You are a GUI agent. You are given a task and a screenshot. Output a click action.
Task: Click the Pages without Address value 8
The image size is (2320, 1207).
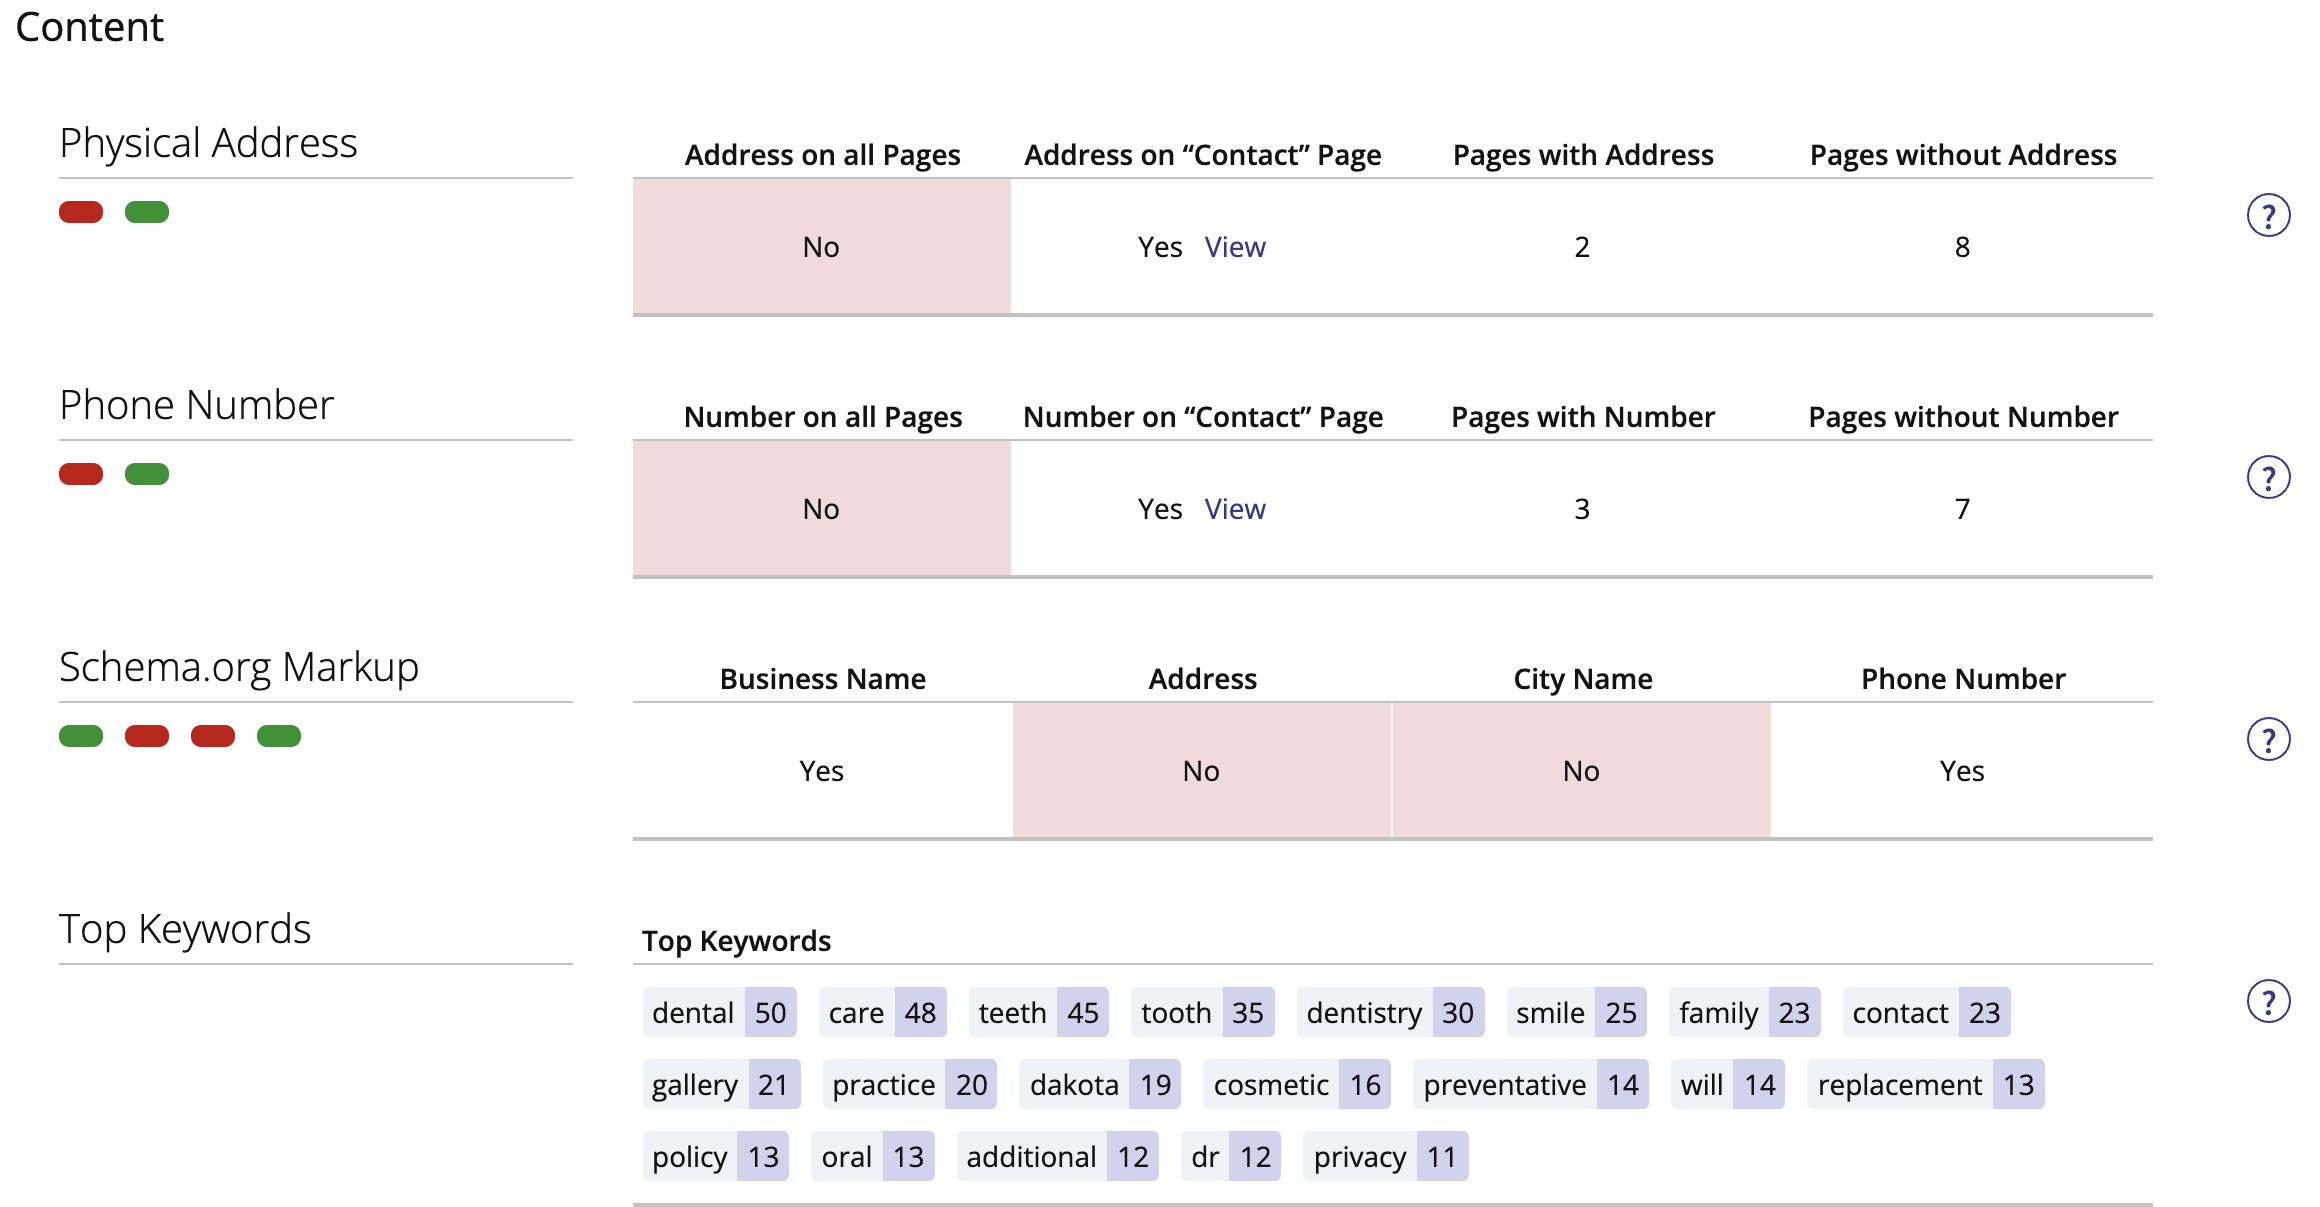point(1962,247)
